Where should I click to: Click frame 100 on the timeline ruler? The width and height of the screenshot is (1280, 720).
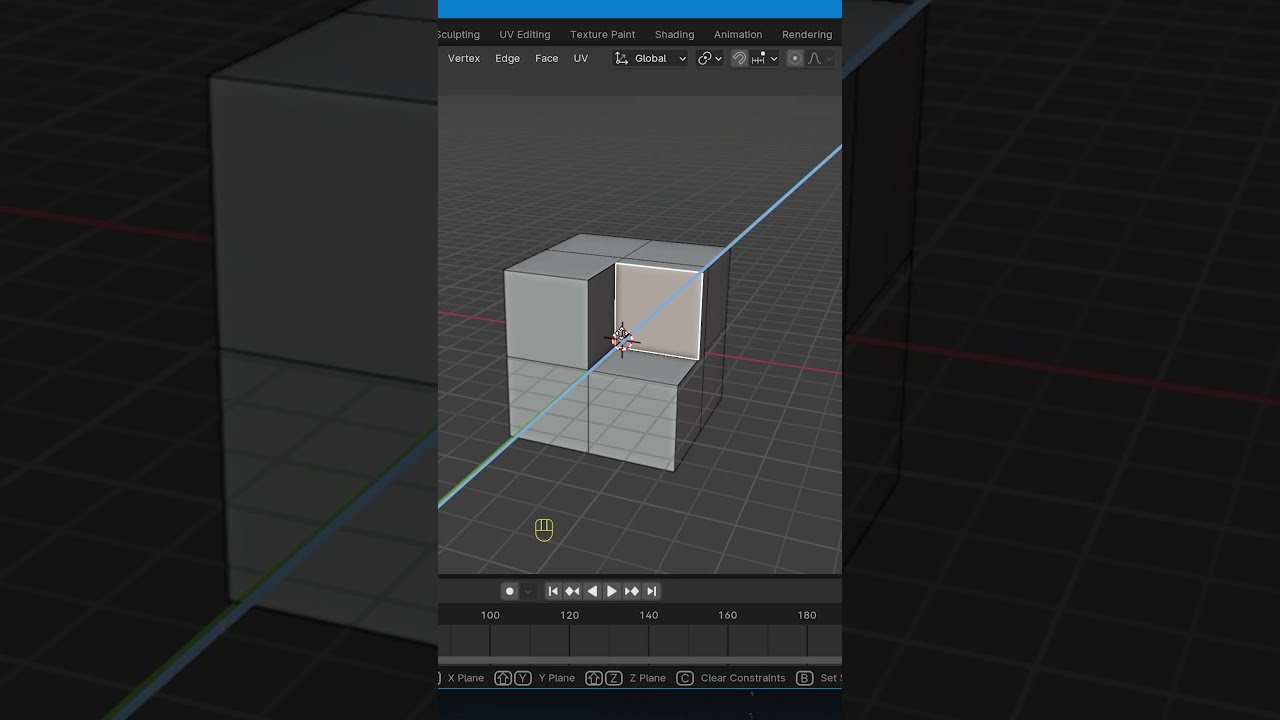(490, 615)
